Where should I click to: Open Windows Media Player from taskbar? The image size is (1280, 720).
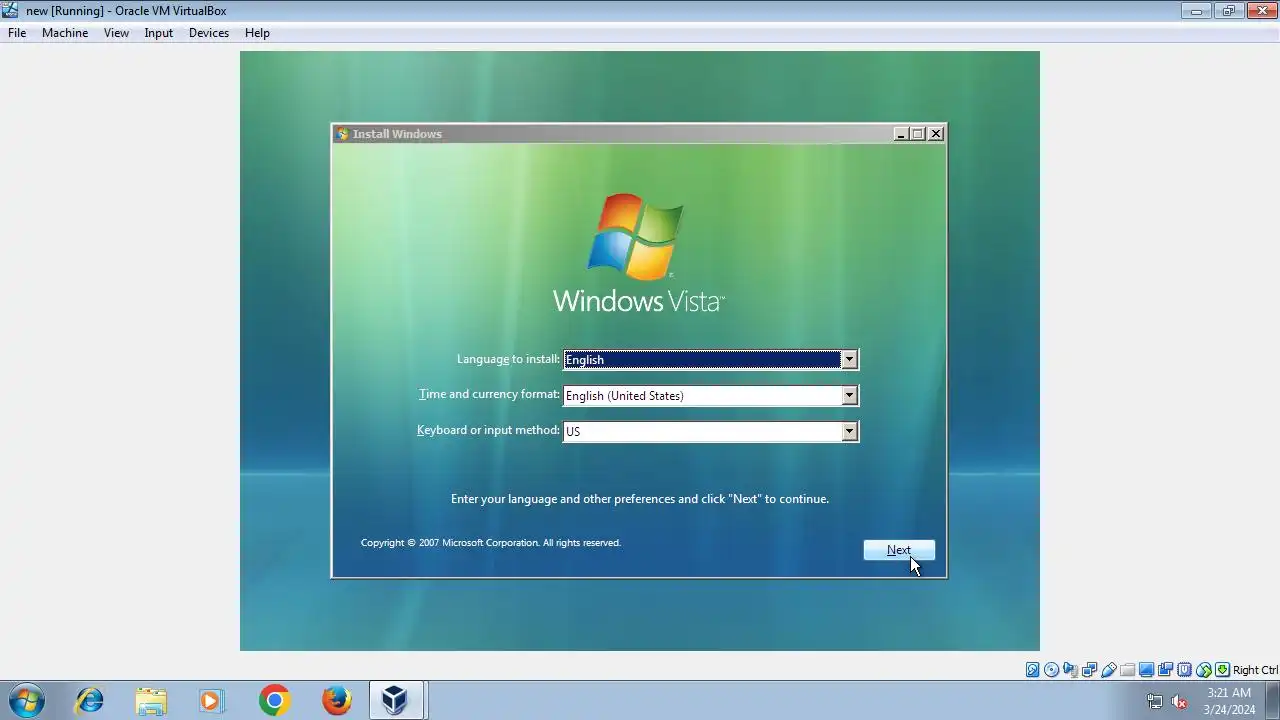(x=212, y=700)
